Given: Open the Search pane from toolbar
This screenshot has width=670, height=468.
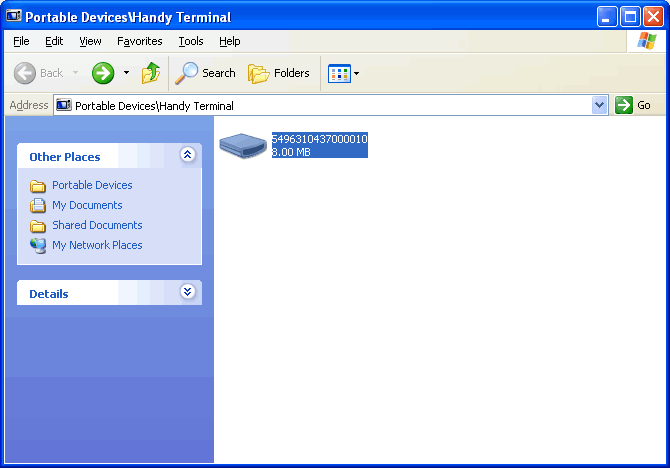Looking at the screenshot, I should (x=206, y=73).
